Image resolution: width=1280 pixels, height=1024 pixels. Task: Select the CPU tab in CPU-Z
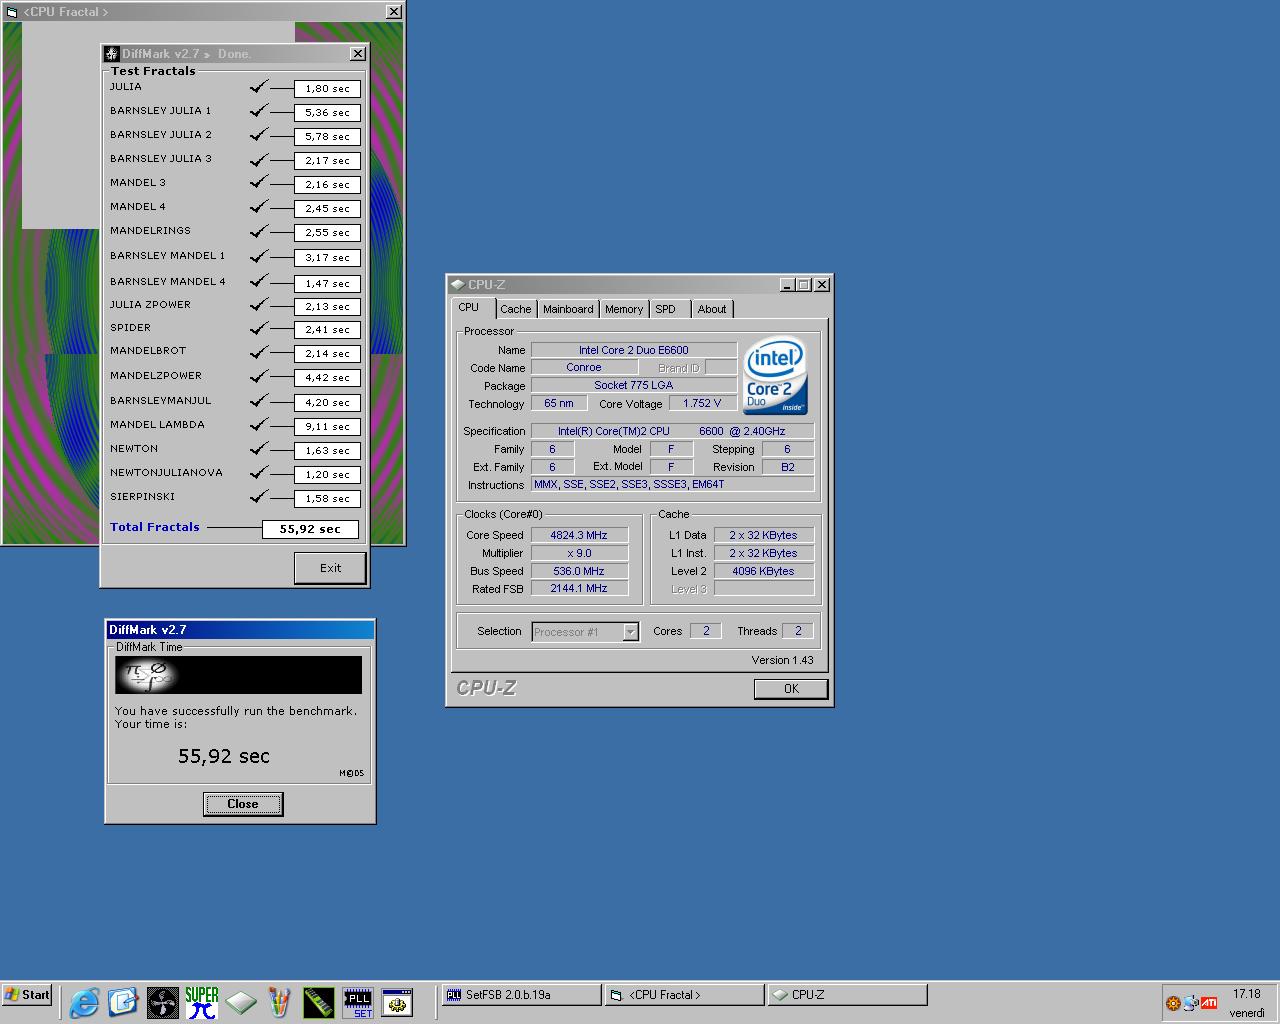[472, 308]
